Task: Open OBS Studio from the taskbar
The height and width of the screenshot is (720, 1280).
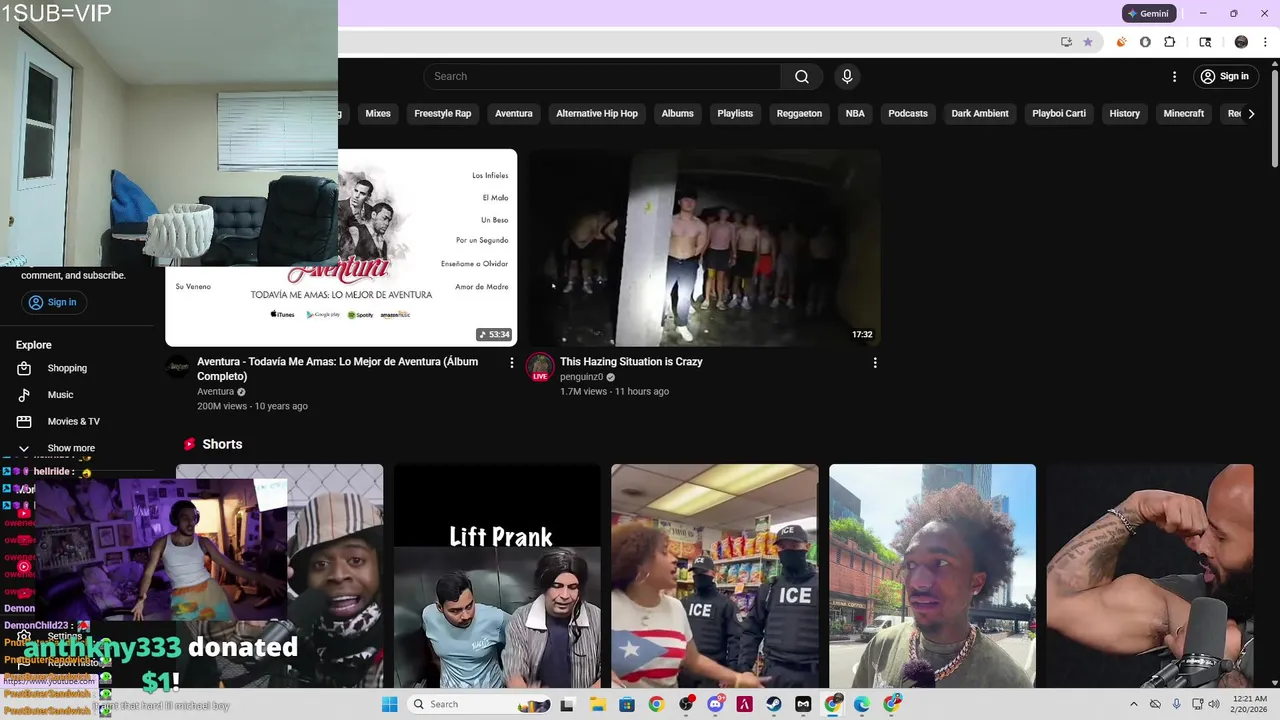Action: [x=686, y=704]
